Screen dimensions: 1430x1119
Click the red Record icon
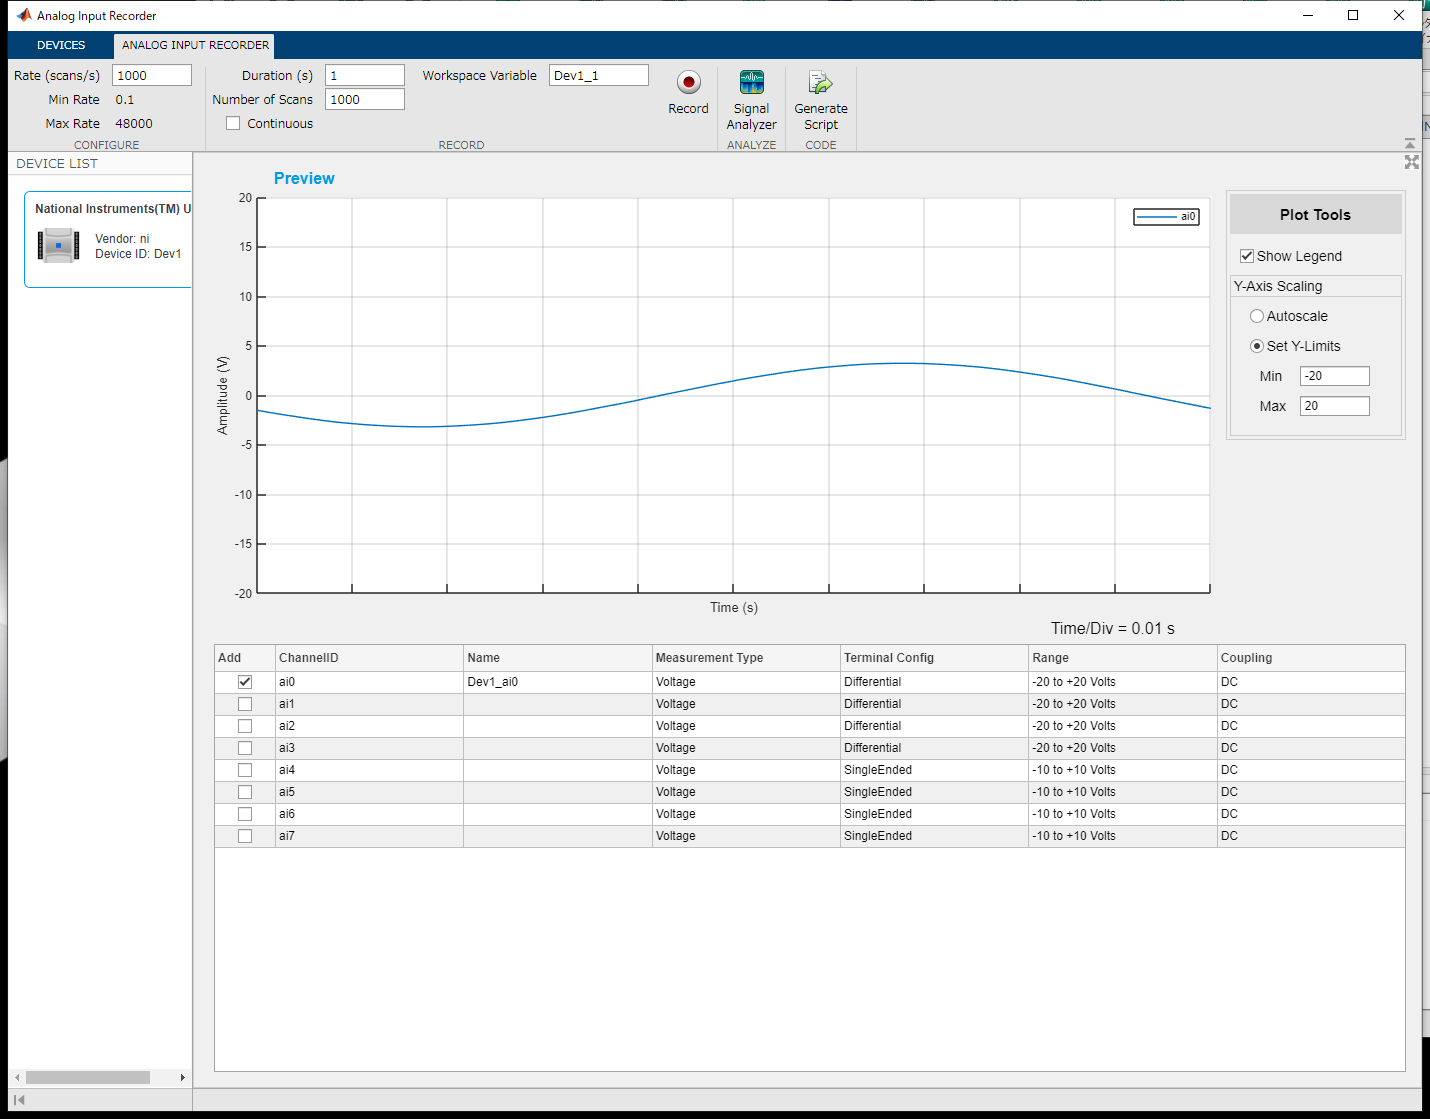click(688, 82)
